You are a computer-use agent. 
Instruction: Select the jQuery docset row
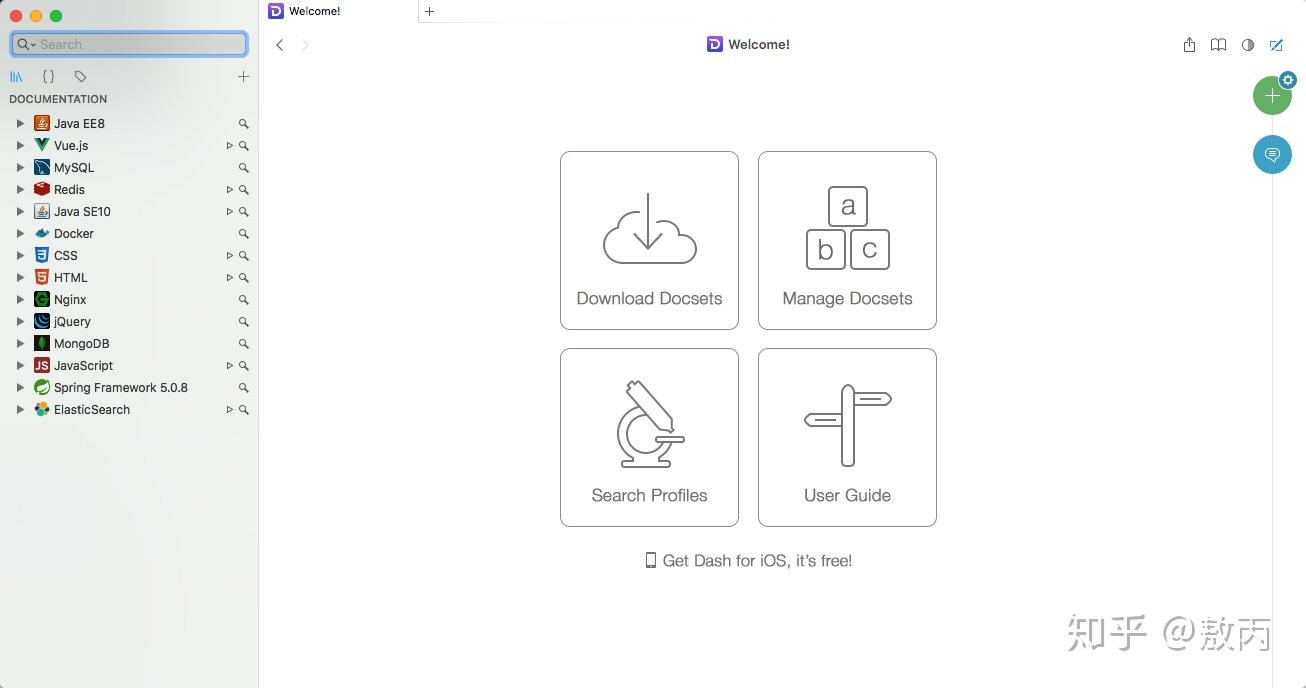[129, 322]
